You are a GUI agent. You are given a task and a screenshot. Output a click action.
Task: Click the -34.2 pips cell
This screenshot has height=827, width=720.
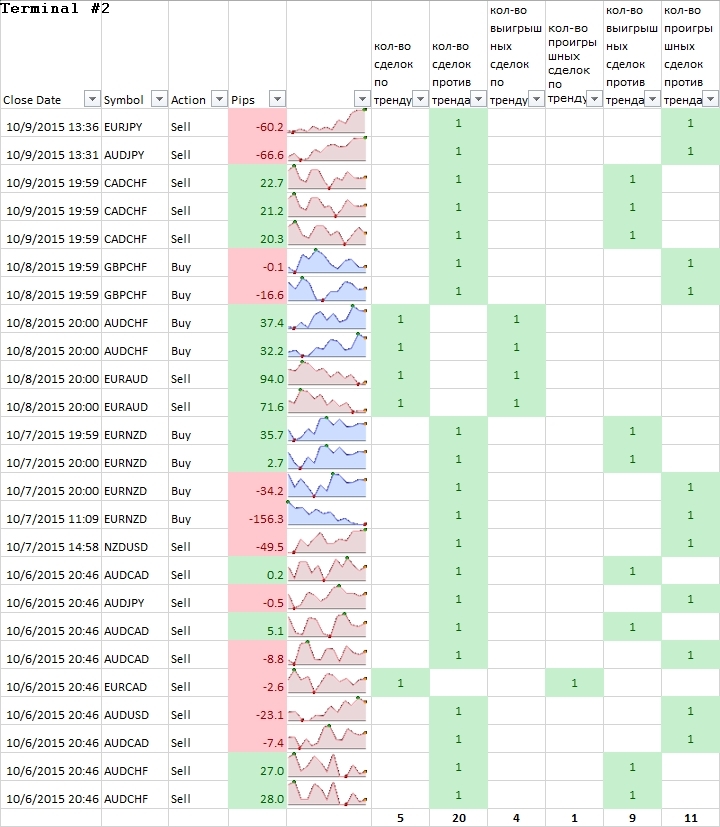coord(257,487)
